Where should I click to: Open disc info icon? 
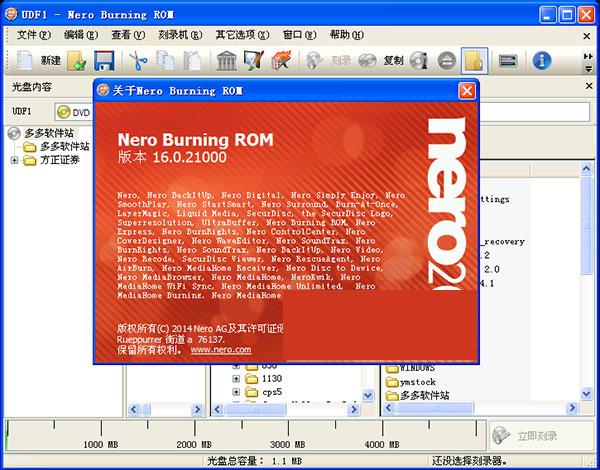point(419,60)
